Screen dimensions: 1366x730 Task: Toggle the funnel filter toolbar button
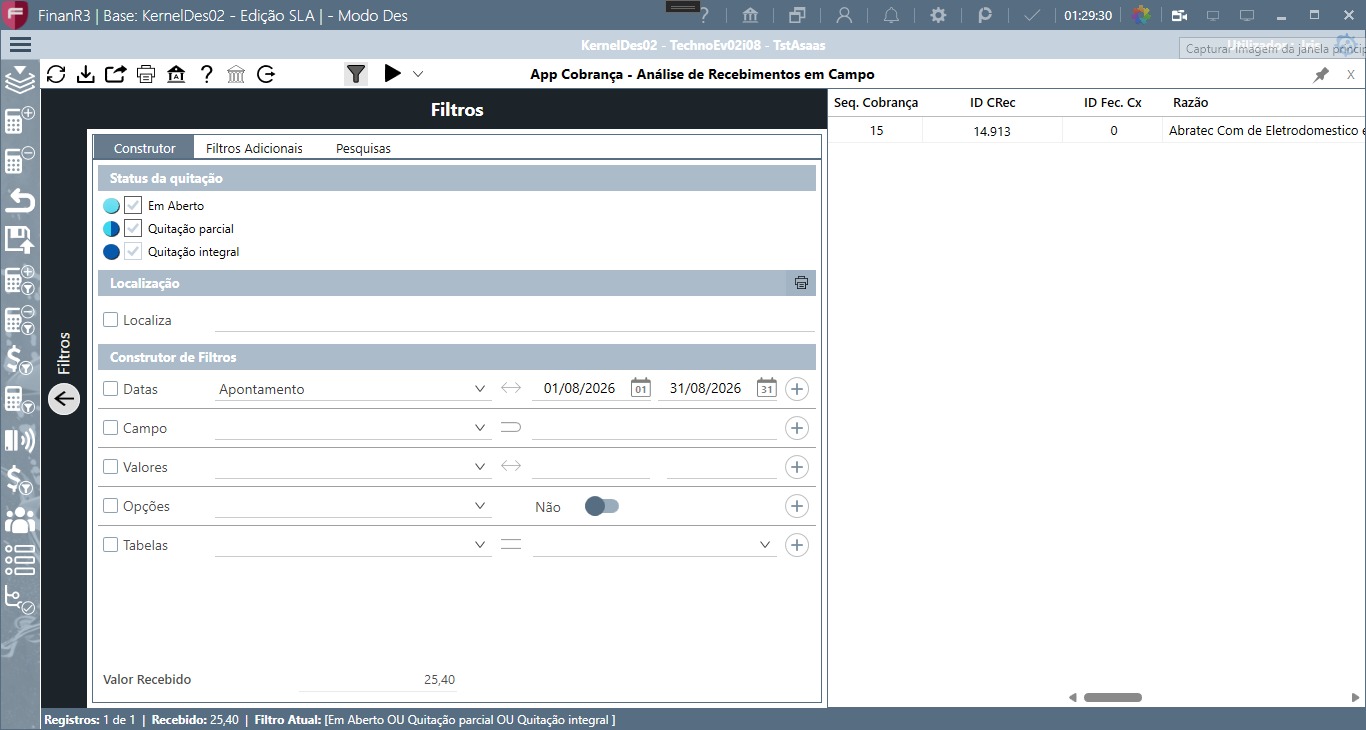(356, 73)
